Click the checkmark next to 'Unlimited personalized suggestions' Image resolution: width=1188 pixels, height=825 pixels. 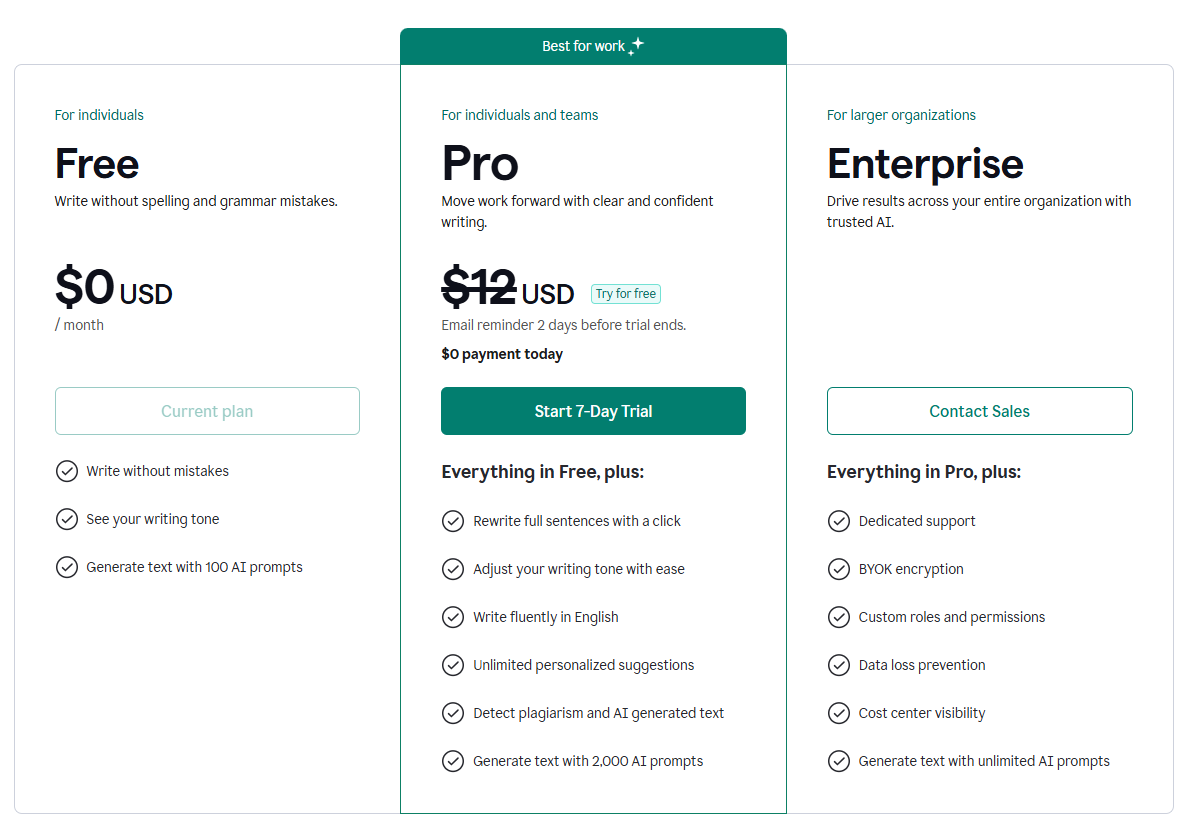click(x=453, y=664)
